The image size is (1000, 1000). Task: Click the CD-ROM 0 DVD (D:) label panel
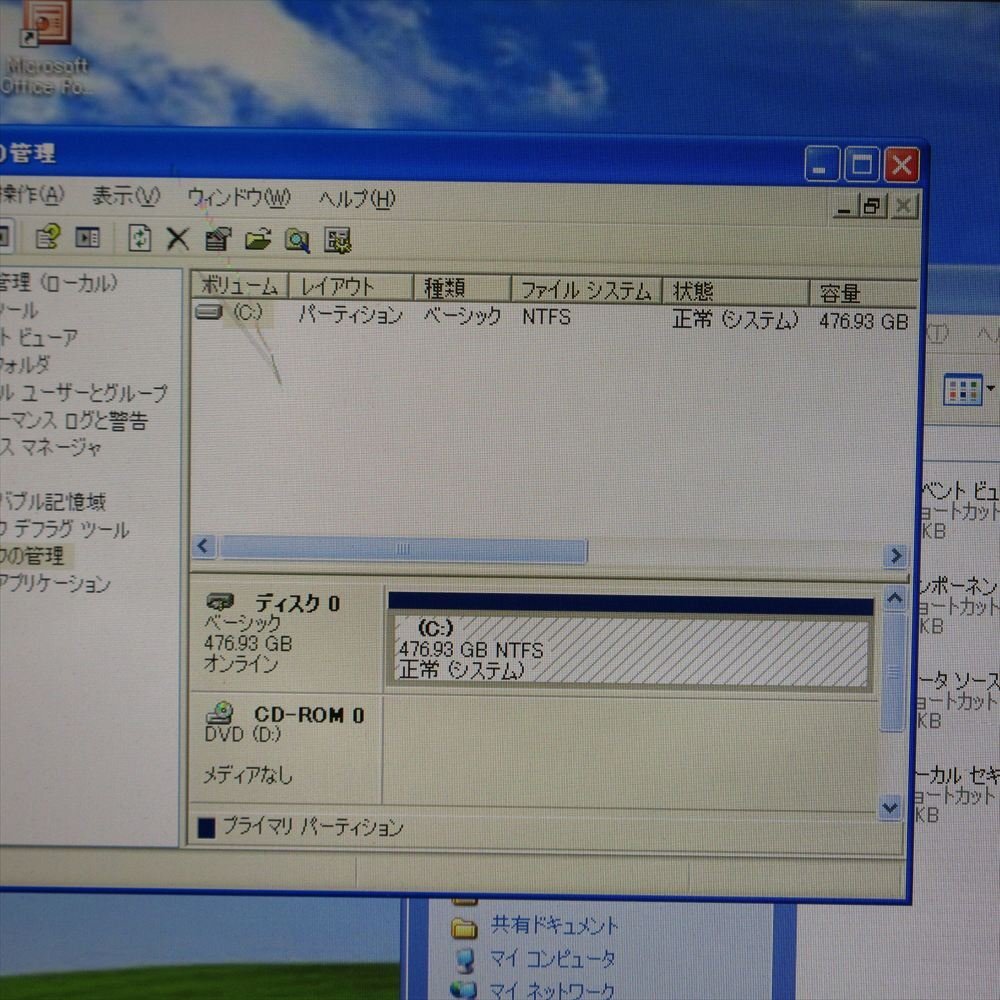click(x=286, y=747)
